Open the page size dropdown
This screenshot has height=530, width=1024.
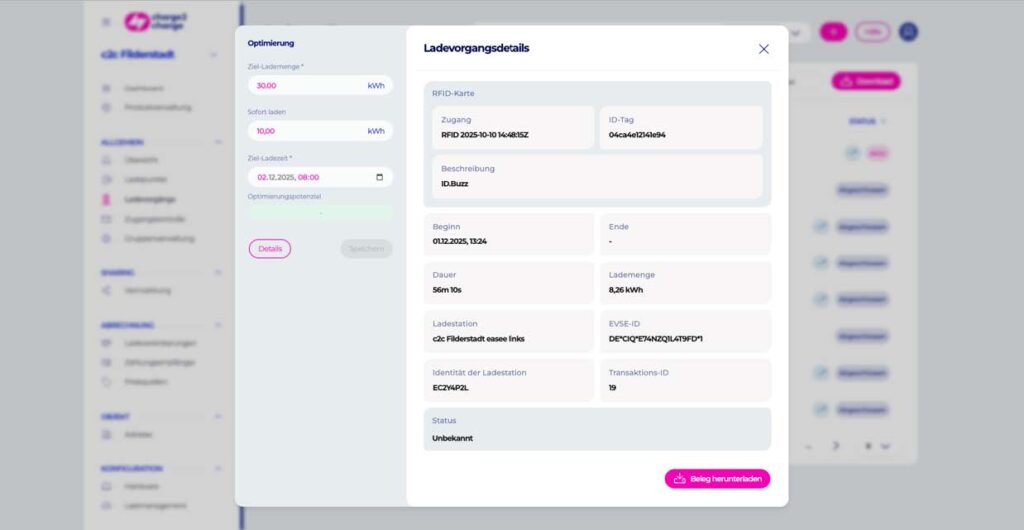coord(877,446)
